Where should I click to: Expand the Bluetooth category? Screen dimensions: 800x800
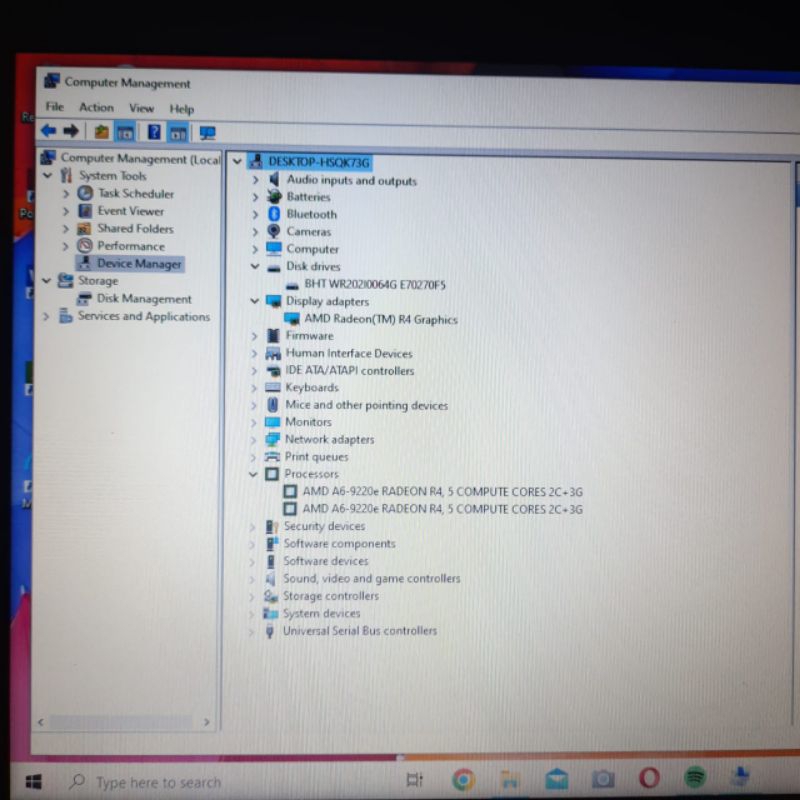[x=255, y=214]
